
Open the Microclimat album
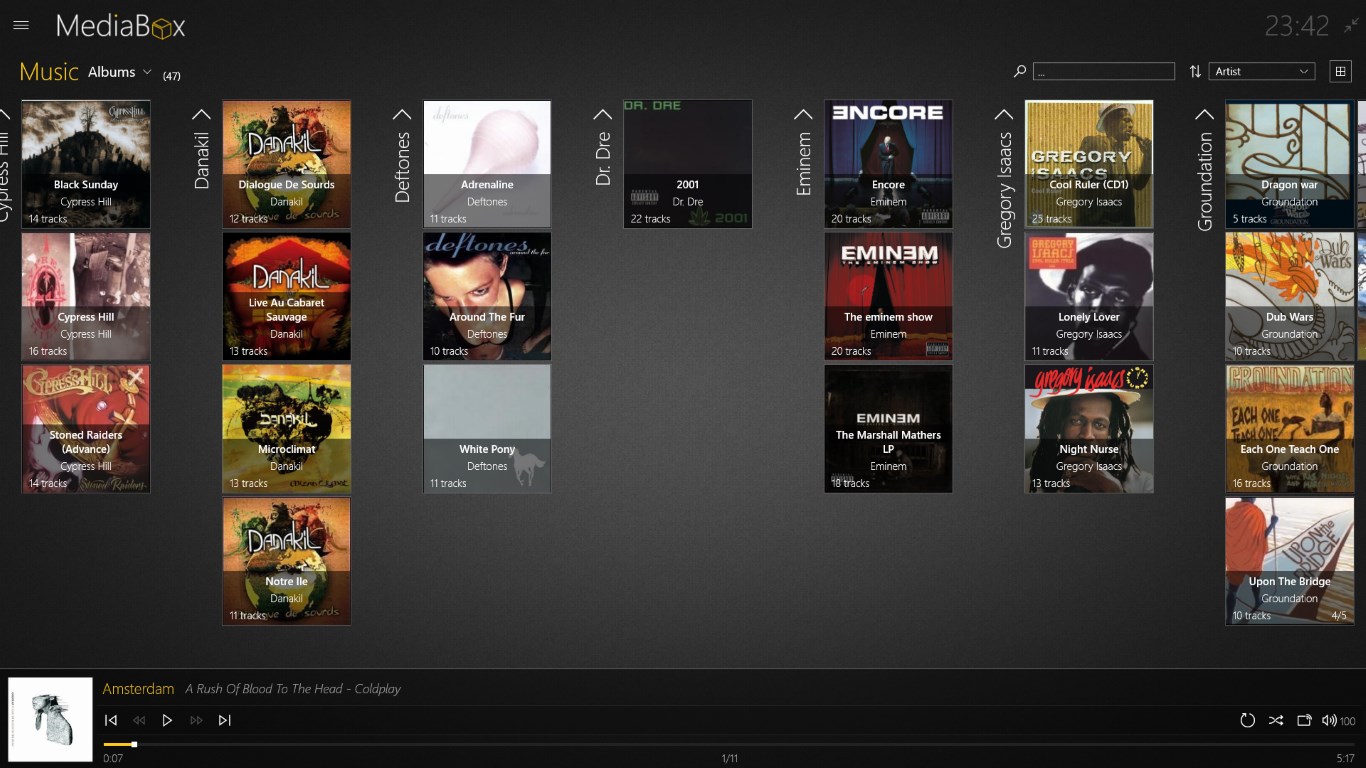pos(287,428)
